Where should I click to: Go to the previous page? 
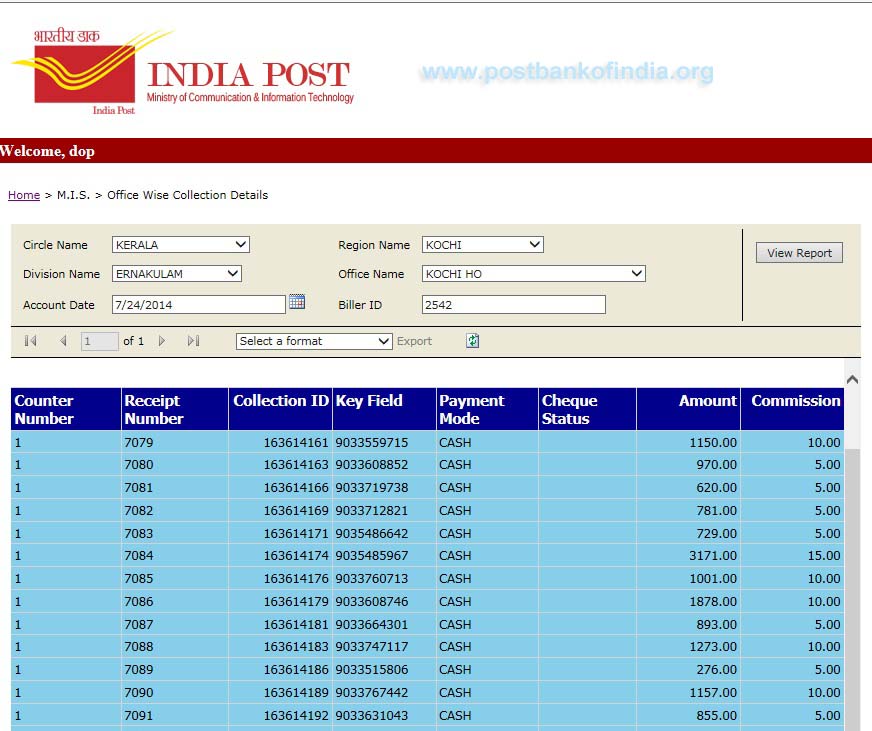[x=63, y=340]
